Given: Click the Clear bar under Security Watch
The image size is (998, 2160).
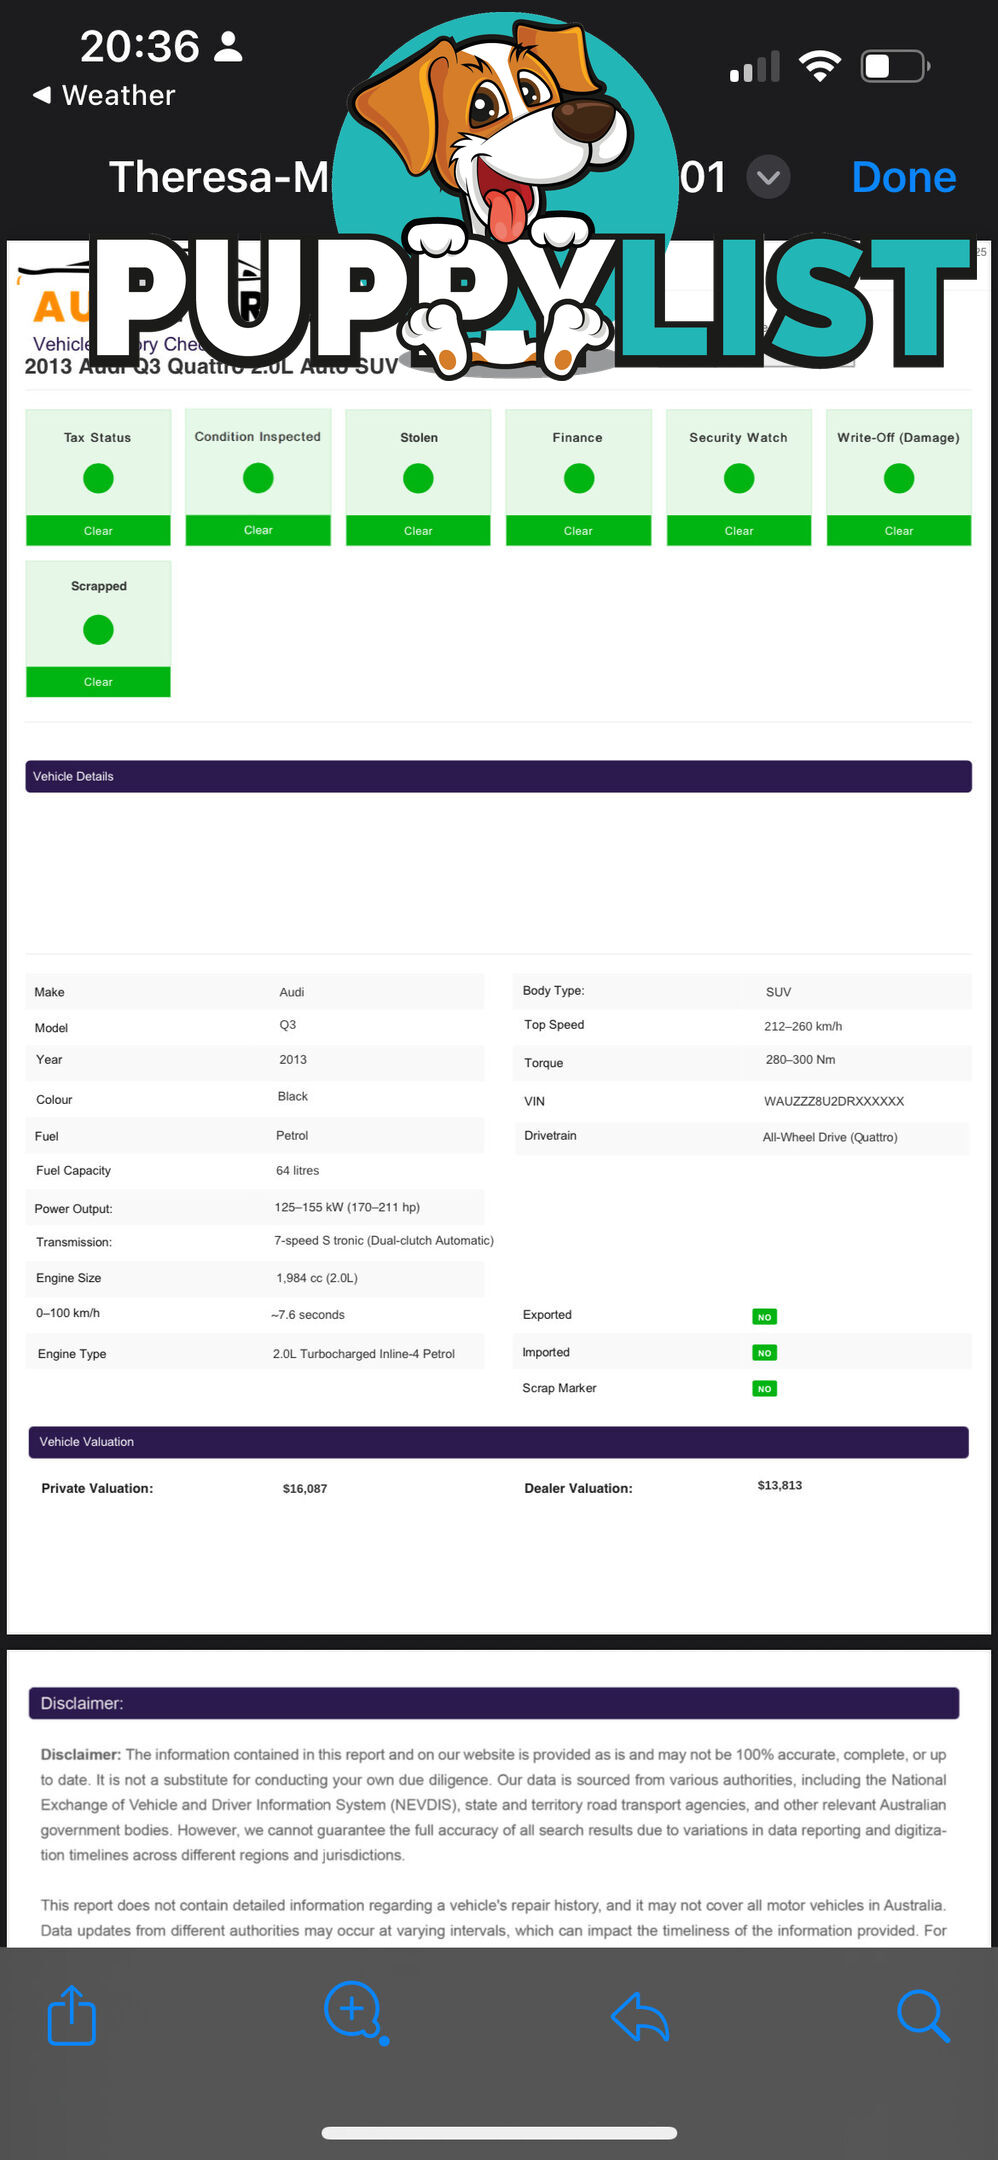Looking at the screenshot, I should (739, 531).
